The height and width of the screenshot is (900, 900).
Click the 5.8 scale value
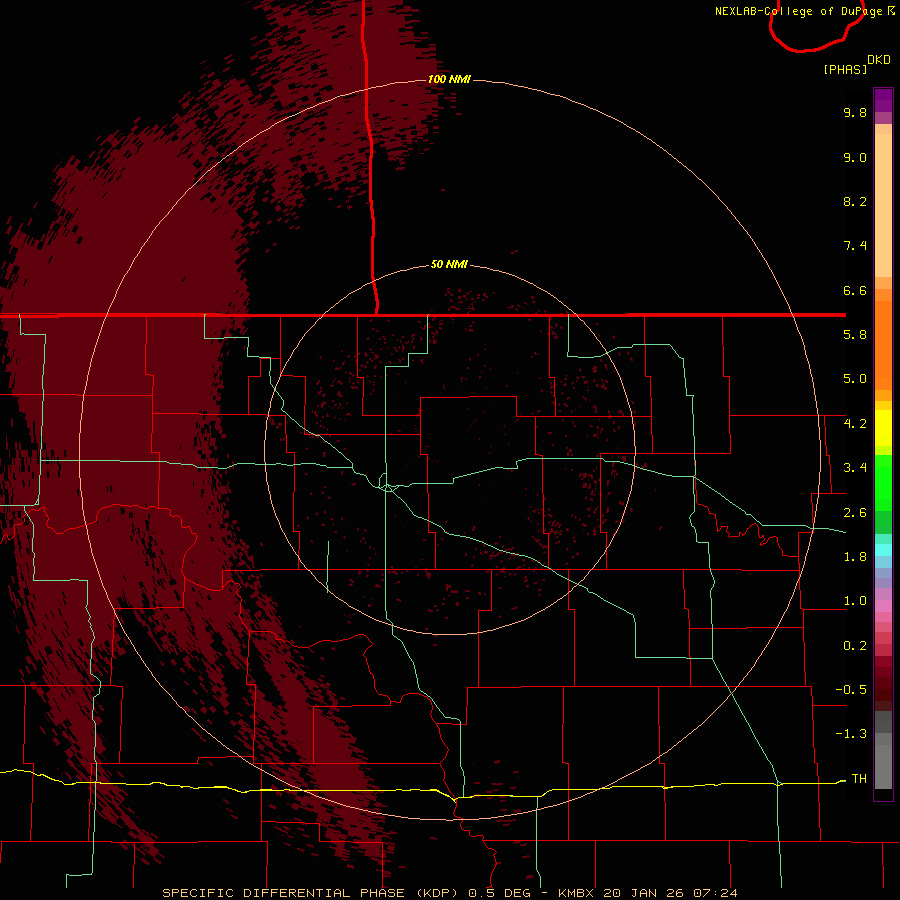tap(855, 335)
